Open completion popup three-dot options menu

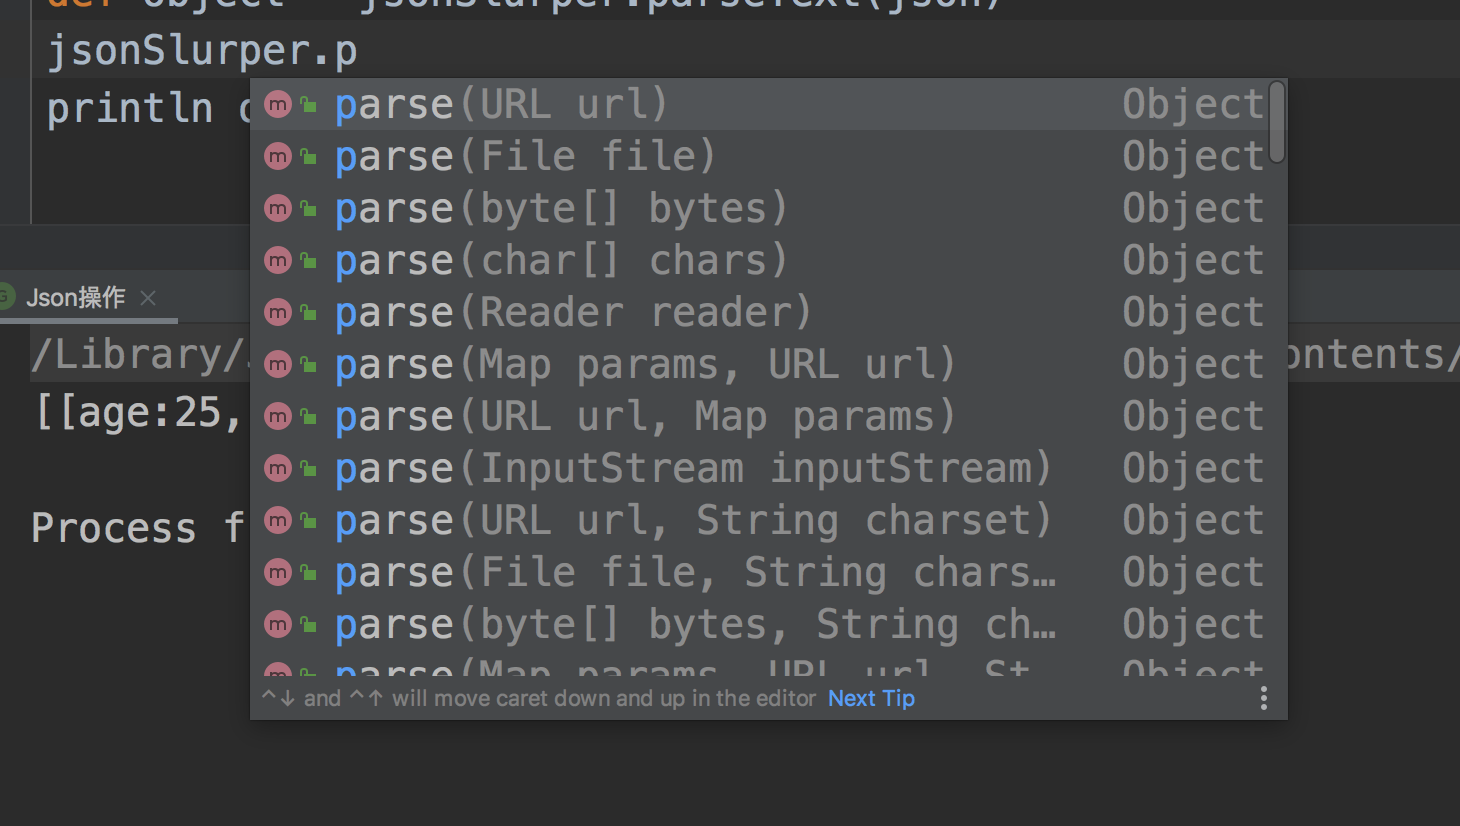click(1264, 698)
